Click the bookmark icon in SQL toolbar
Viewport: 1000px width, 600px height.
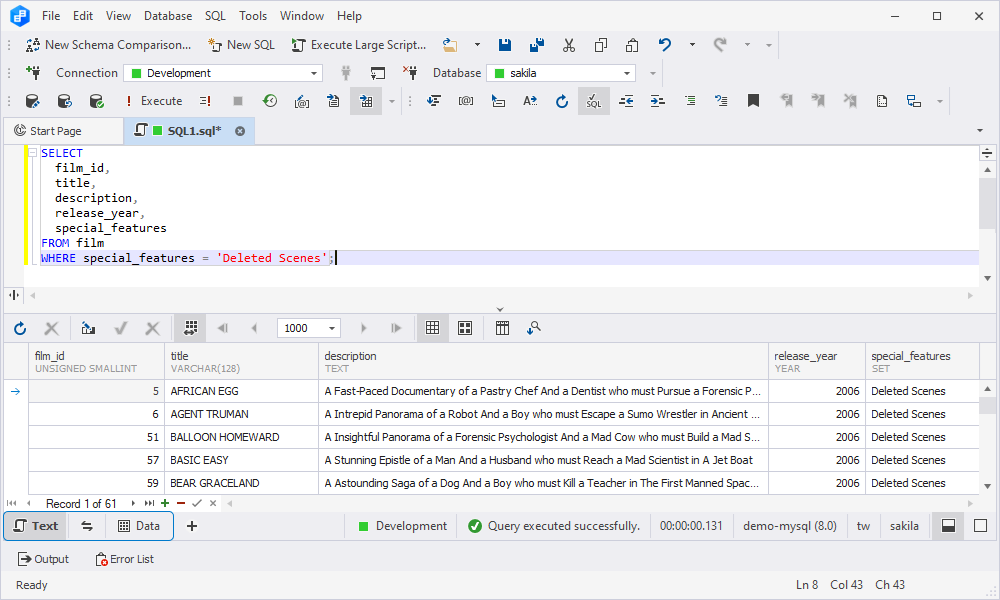[753, 101]
